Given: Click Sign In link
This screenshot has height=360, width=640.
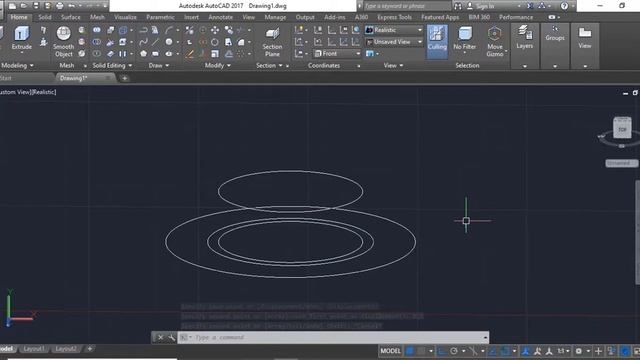Looking at the screenshot, I should coord(484,6).
